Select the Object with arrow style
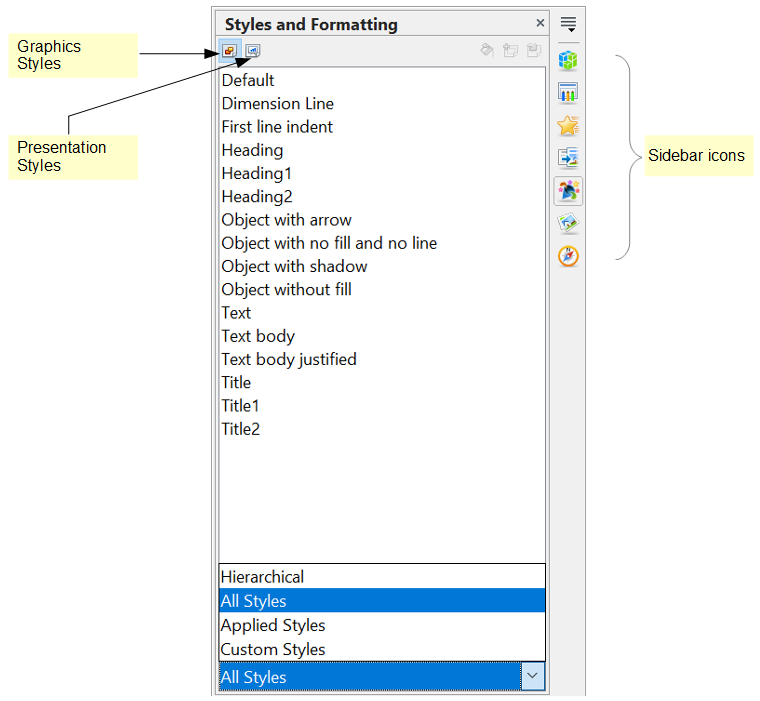This screenshot has width=760, height=701. [x=382, y=220]
